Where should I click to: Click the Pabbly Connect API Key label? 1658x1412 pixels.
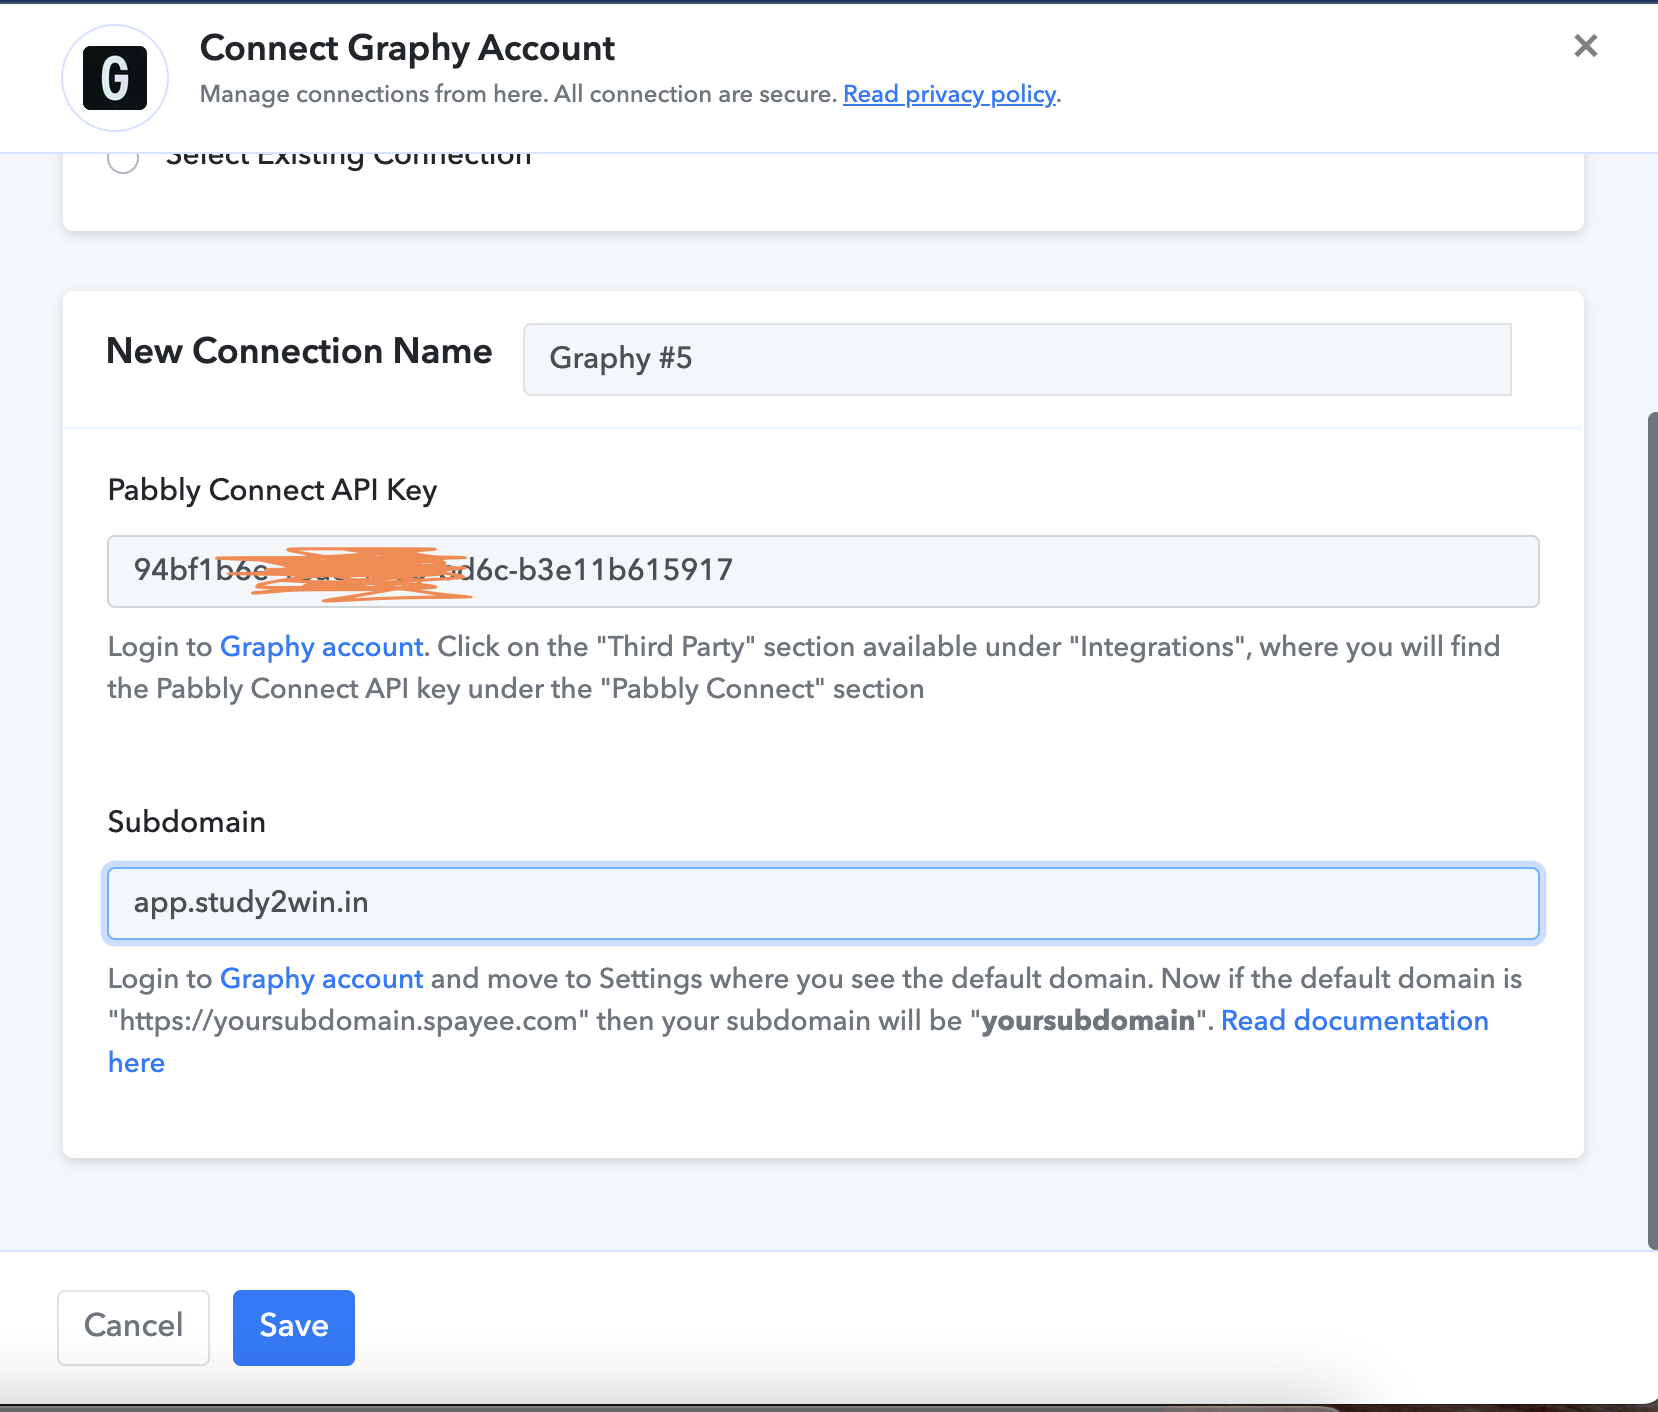272,490
